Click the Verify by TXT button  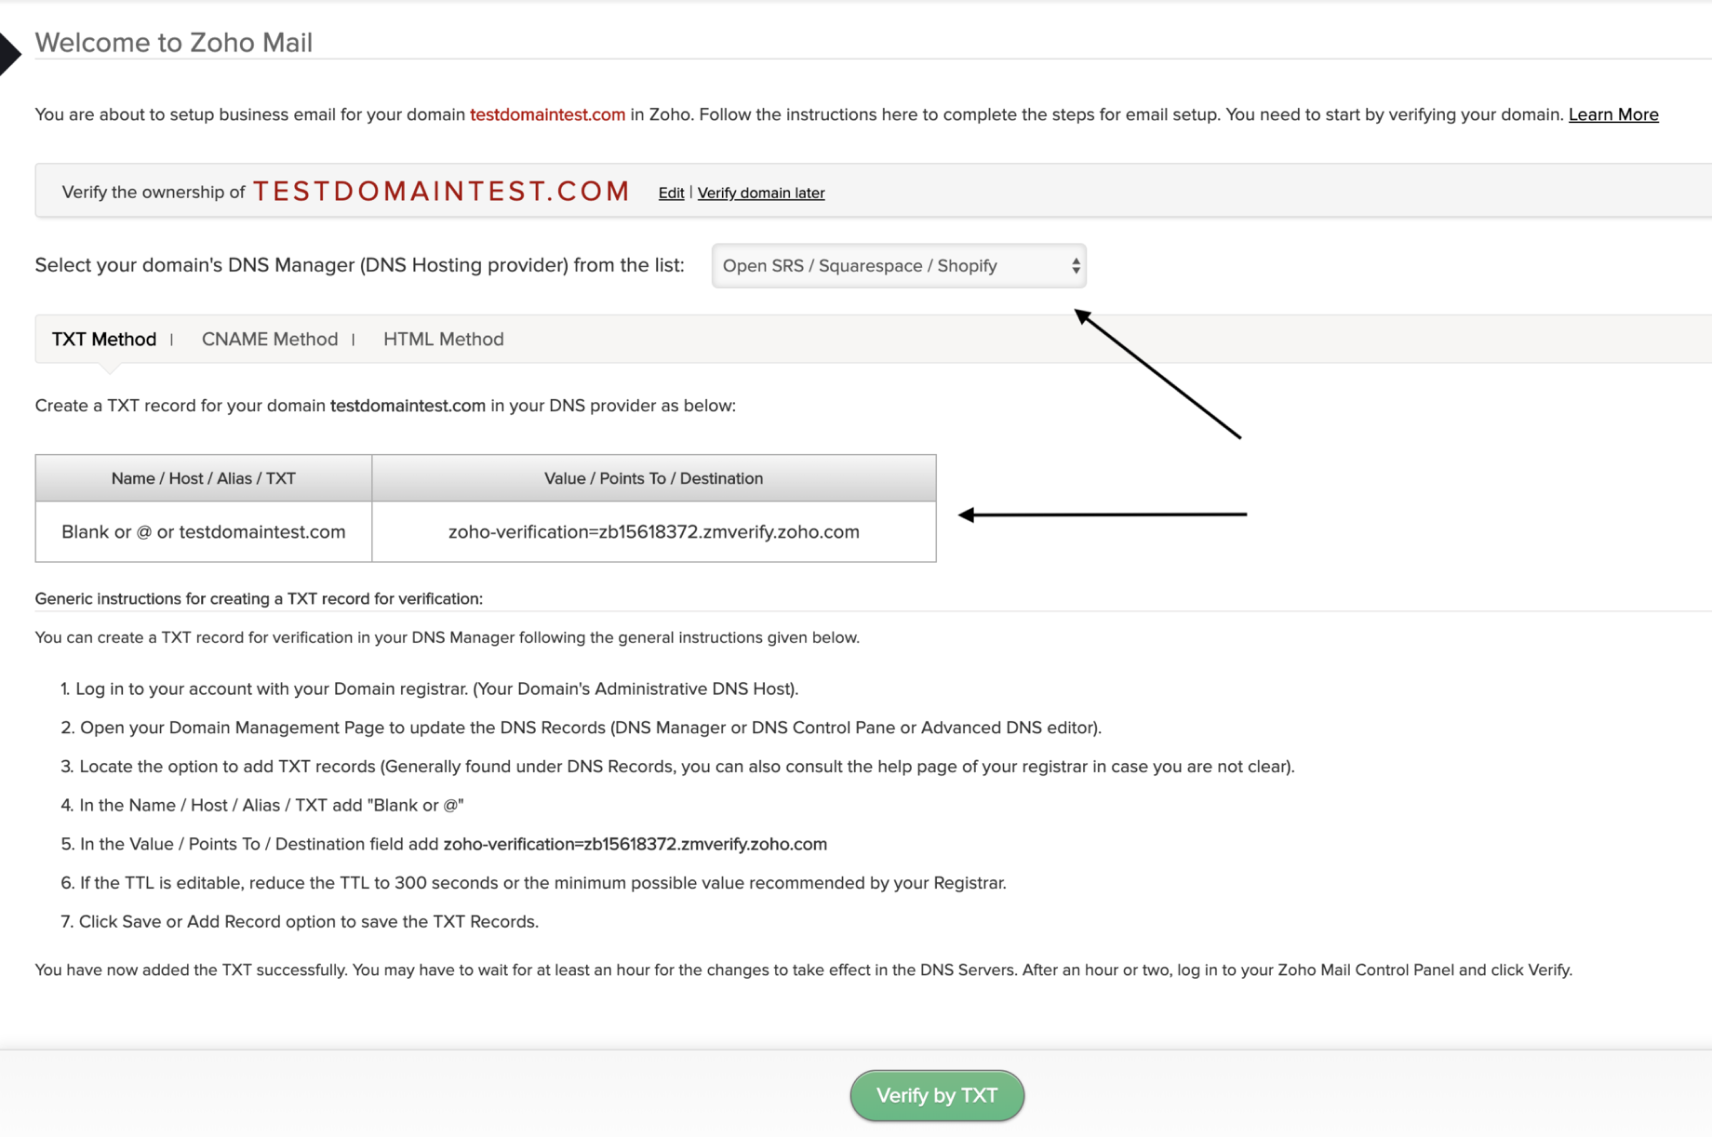(x=936, y=1095)
